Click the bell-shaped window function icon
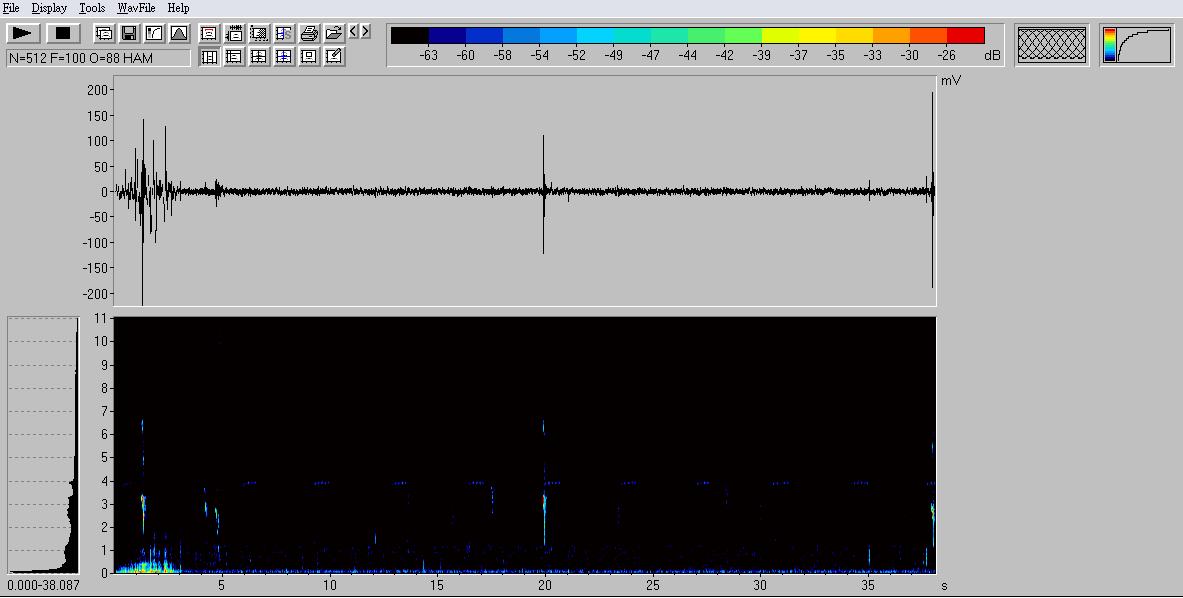Image resolution: width=1183 pixels, height=598 pixels. [x=179, y=33]
